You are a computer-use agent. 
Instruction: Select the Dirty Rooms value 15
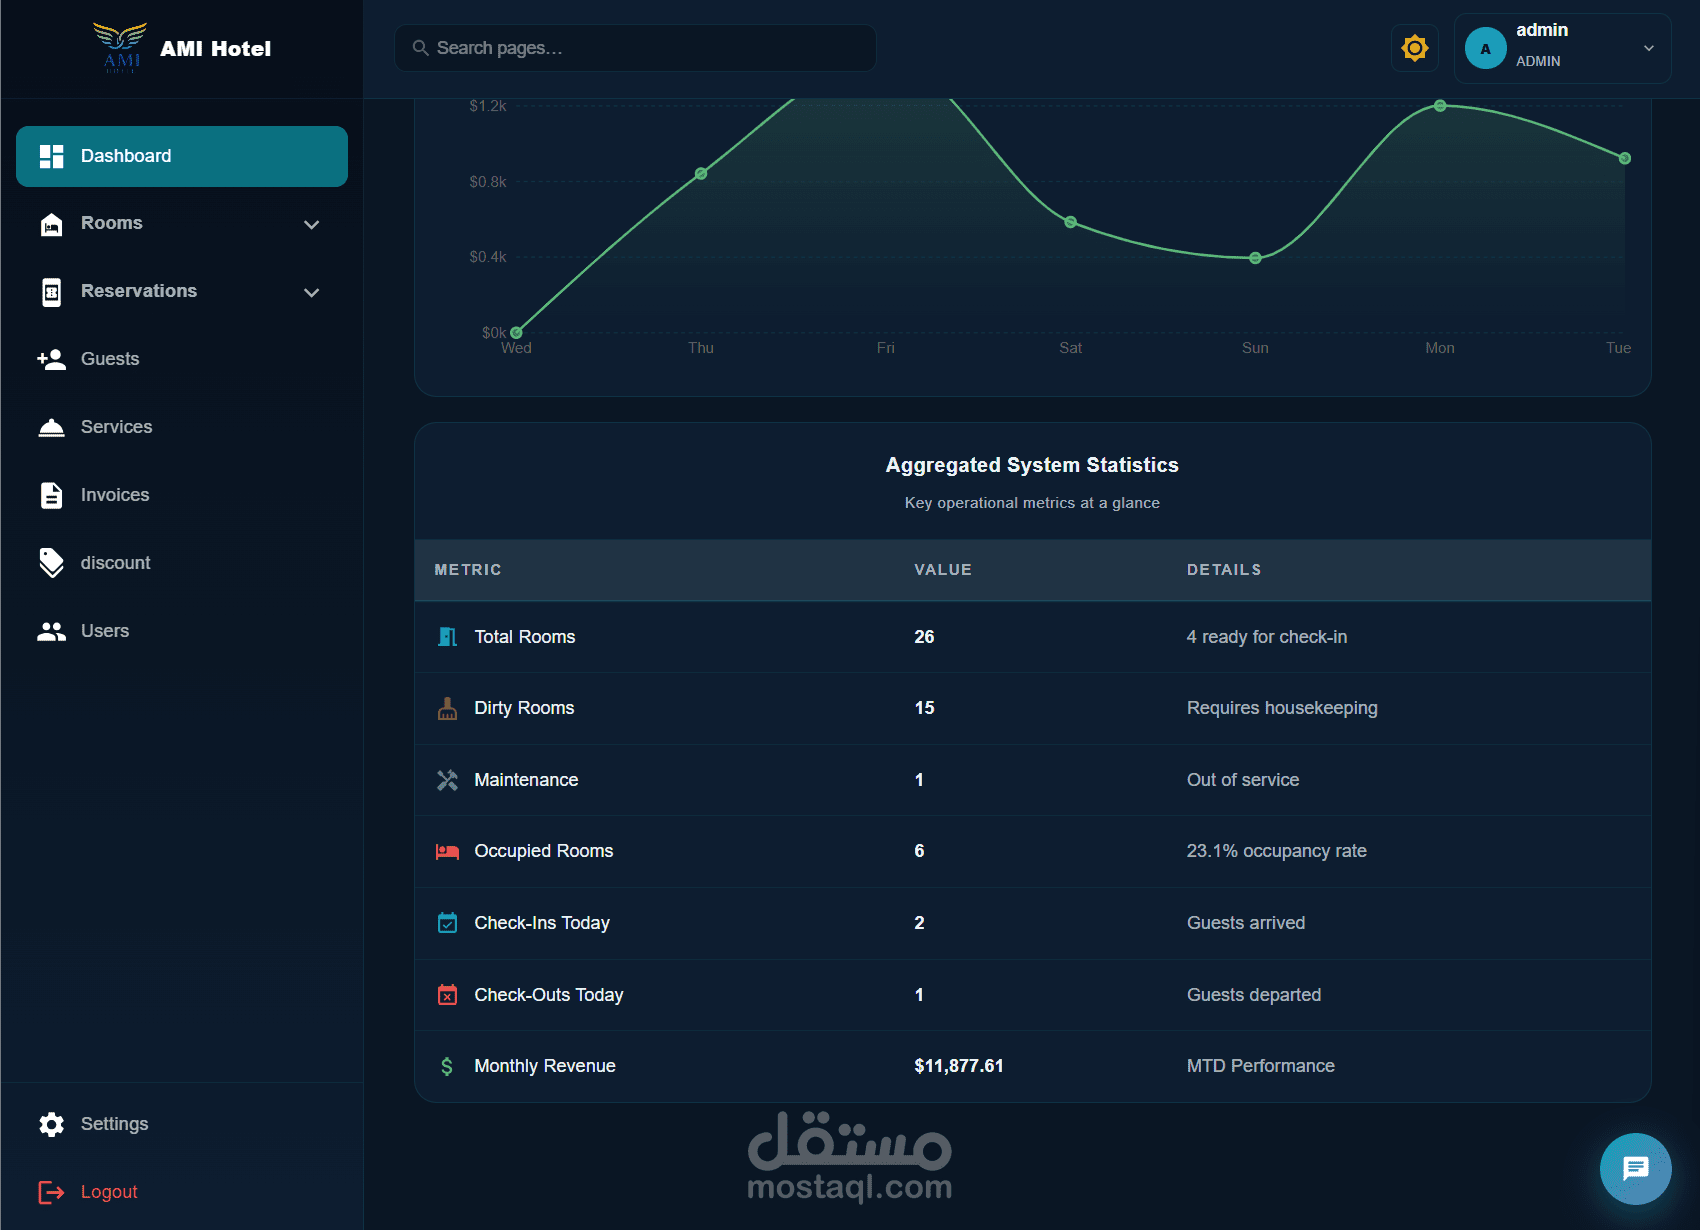pyautogui.click(x=924, y=708)
